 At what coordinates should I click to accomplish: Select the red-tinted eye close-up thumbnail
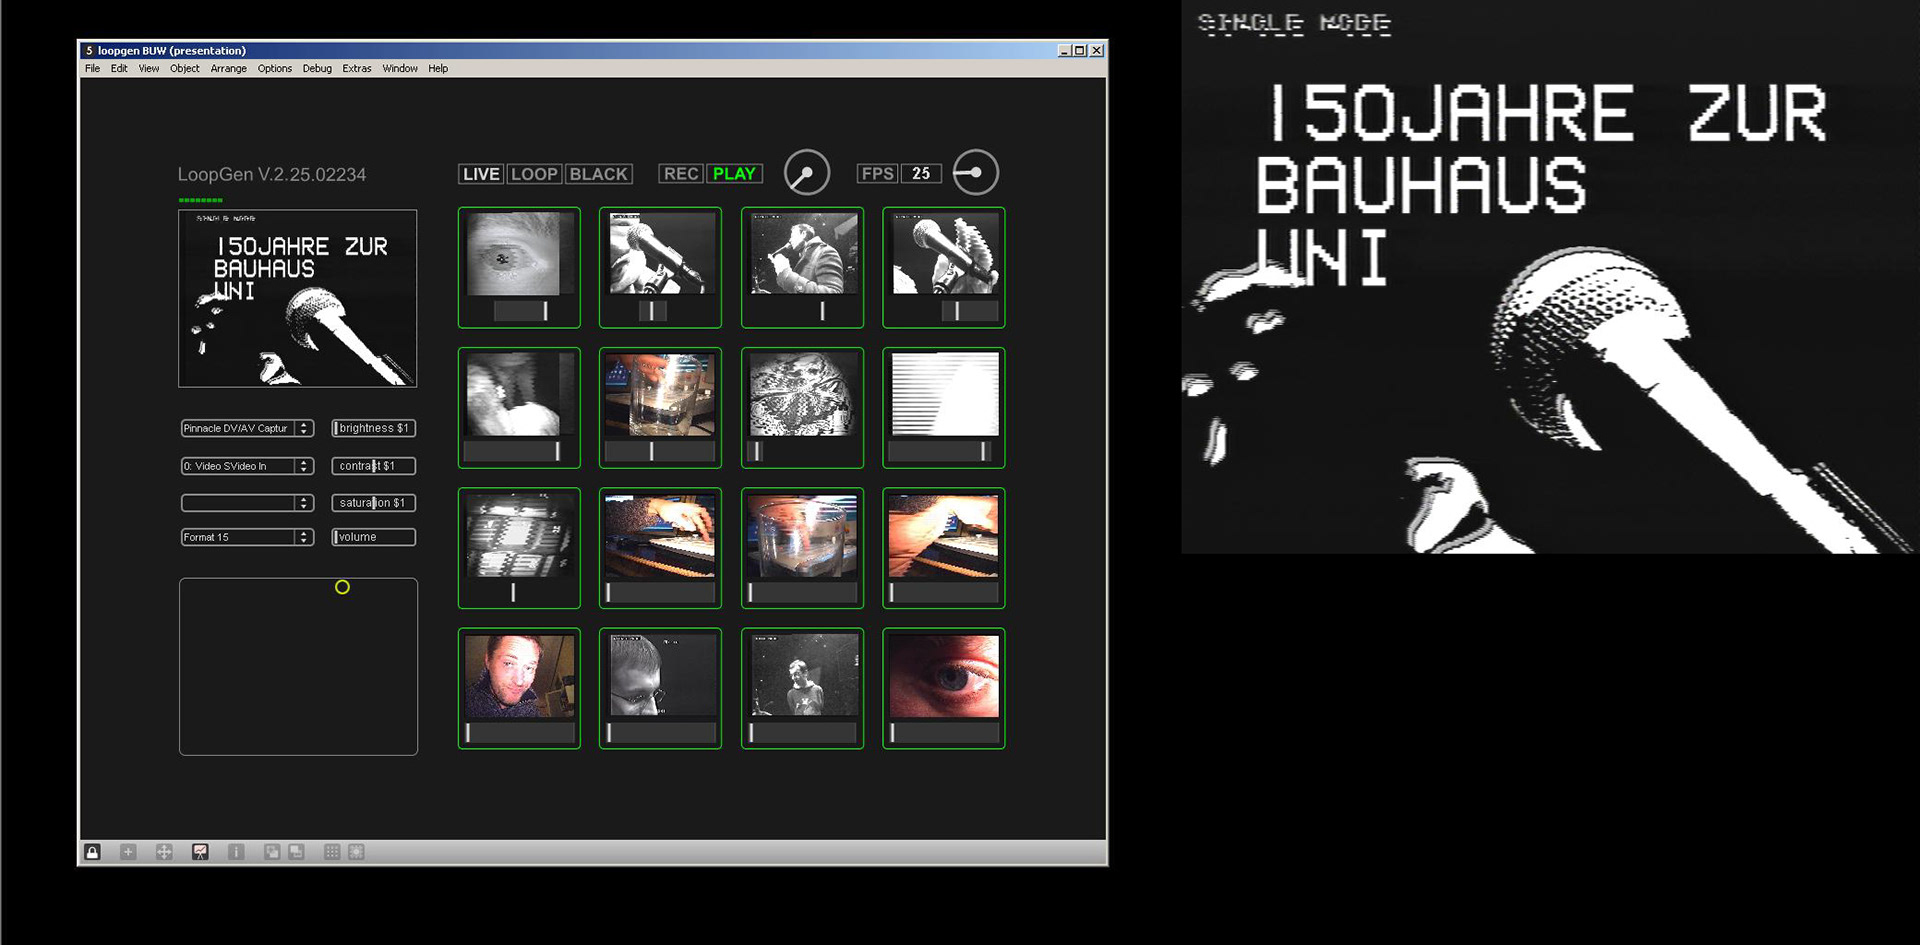click(944, 676)
